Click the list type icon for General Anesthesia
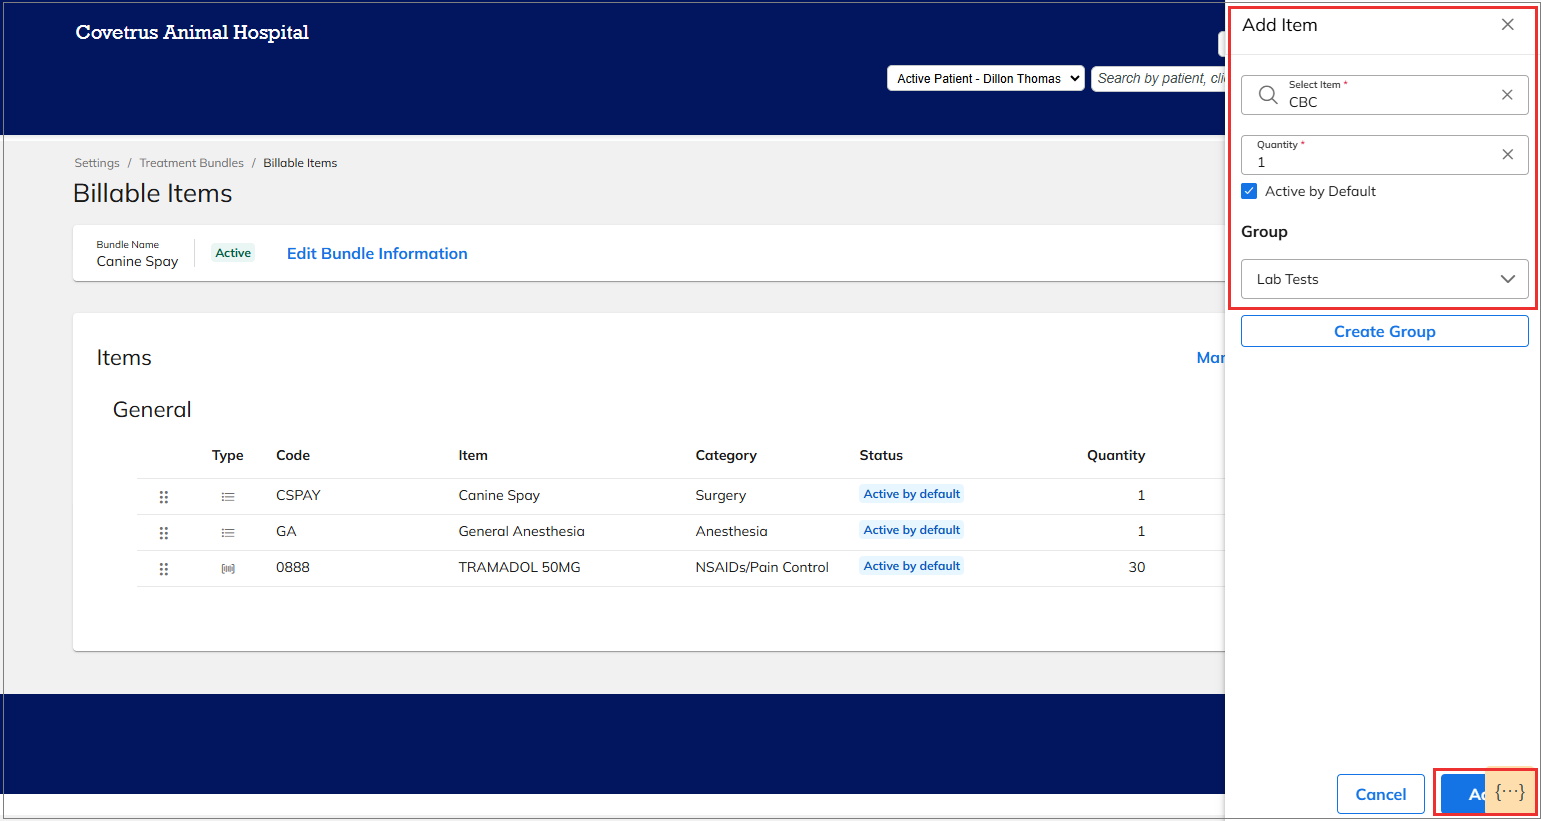 [x=227, y=532]
